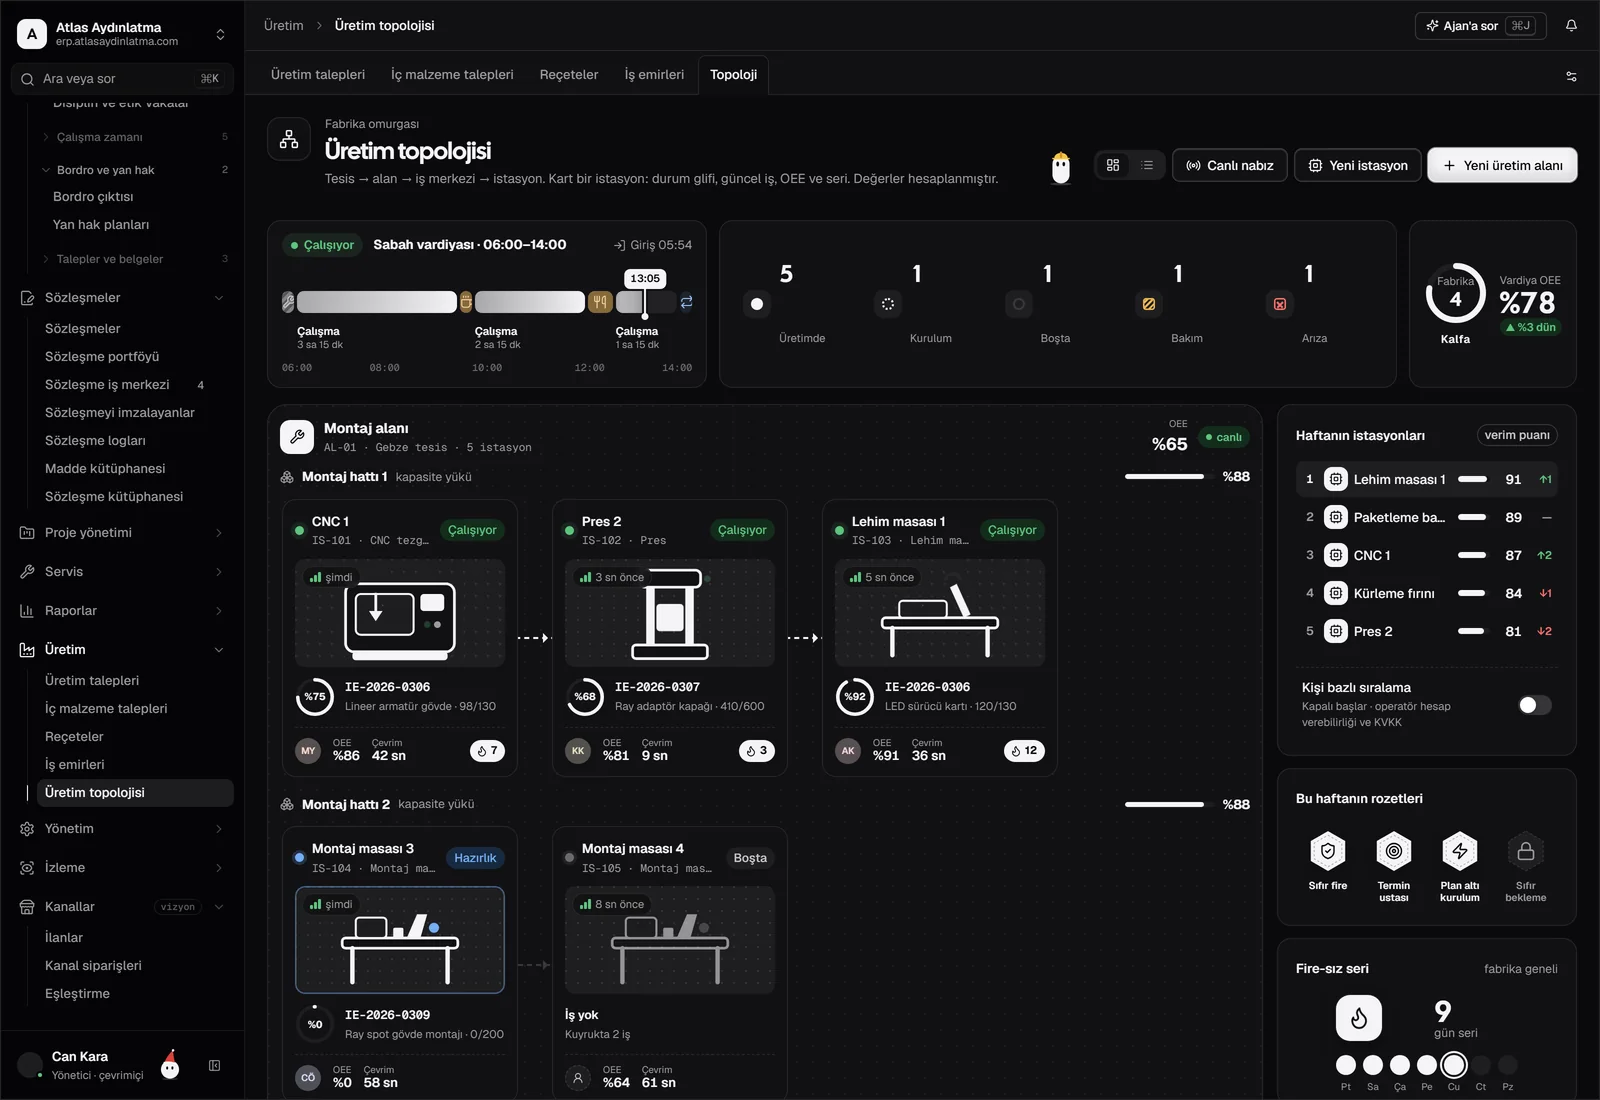The image size is (1600, 1100).
Task: Open the Atlas Aydınlatma workspace switcher
Action: point(122,34)
